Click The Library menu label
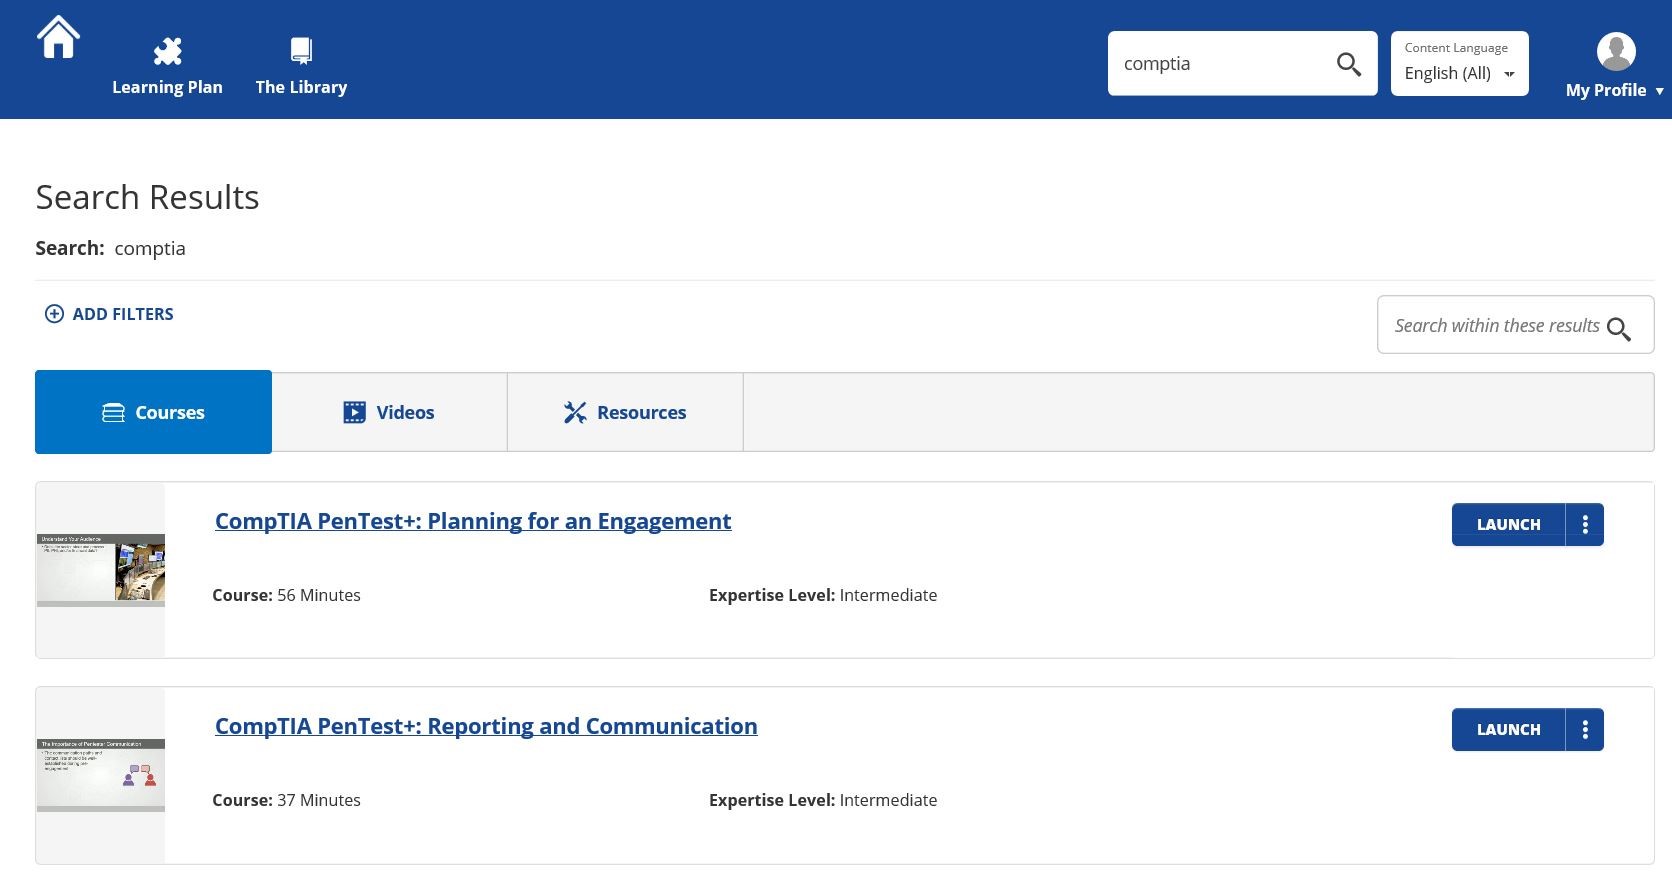1672x879 pixels. click(x=301, y=87)
